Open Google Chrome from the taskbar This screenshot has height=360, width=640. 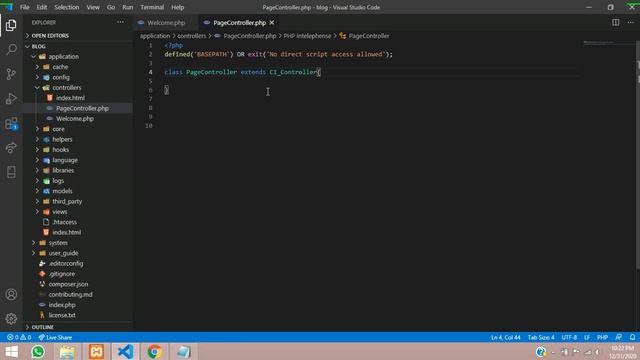[x=155, y=351]
